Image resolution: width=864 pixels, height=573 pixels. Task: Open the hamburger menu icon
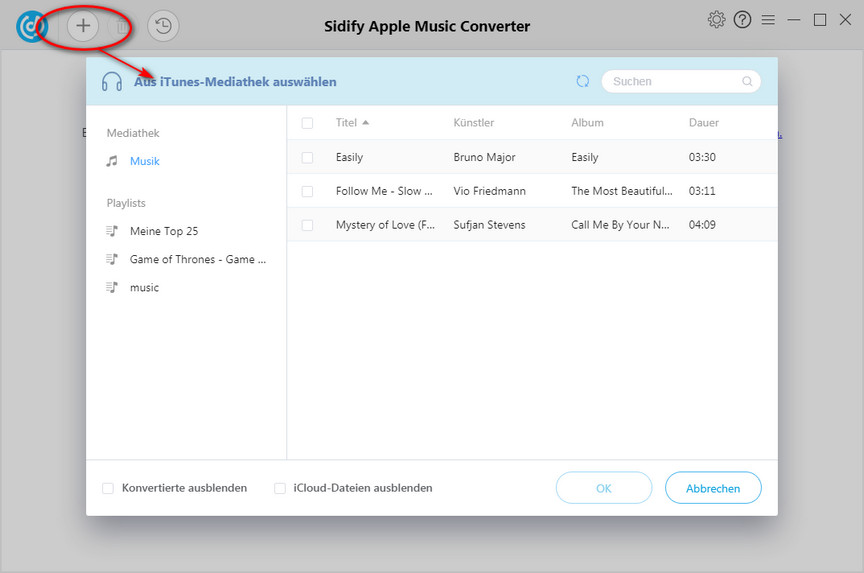click(768, 20)
